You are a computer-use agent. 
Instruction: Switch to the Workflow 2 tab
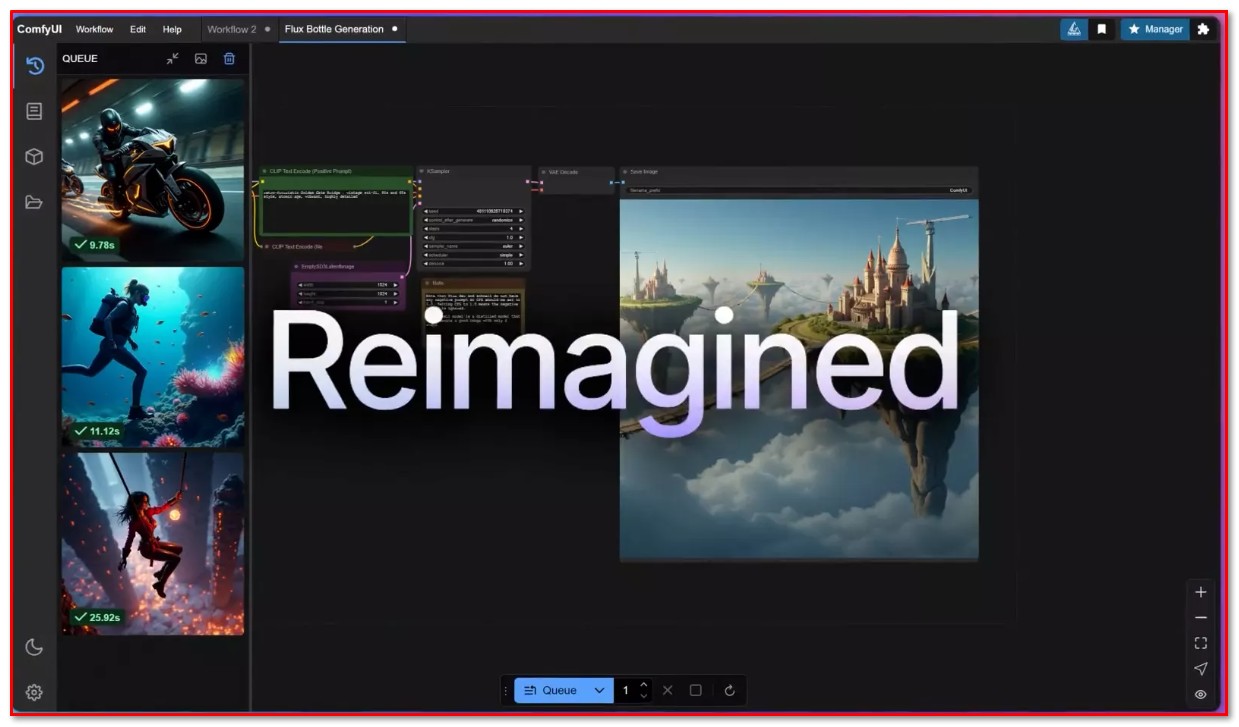point(231,29)
